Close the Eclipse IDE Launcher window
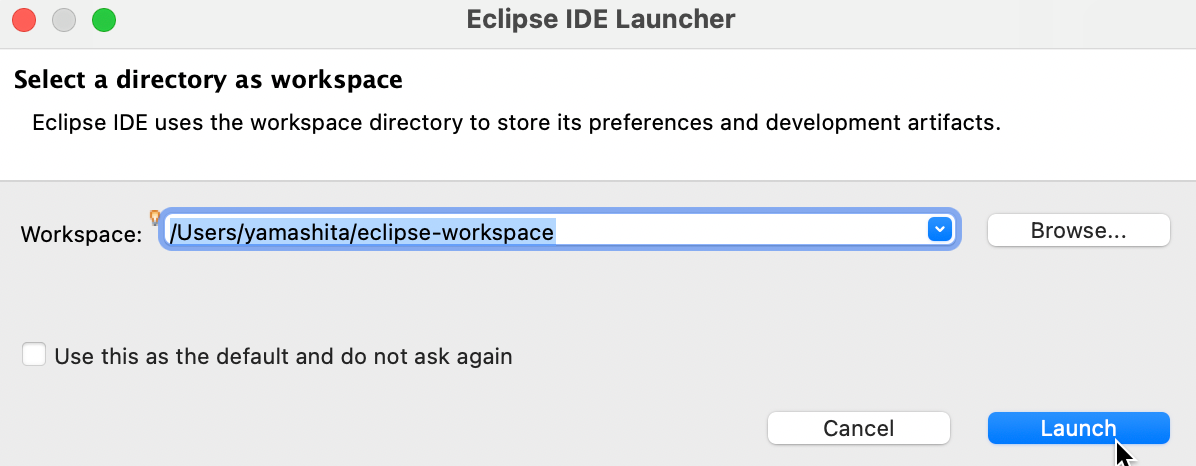The image size is (1196, 466). tap(24, 20)
